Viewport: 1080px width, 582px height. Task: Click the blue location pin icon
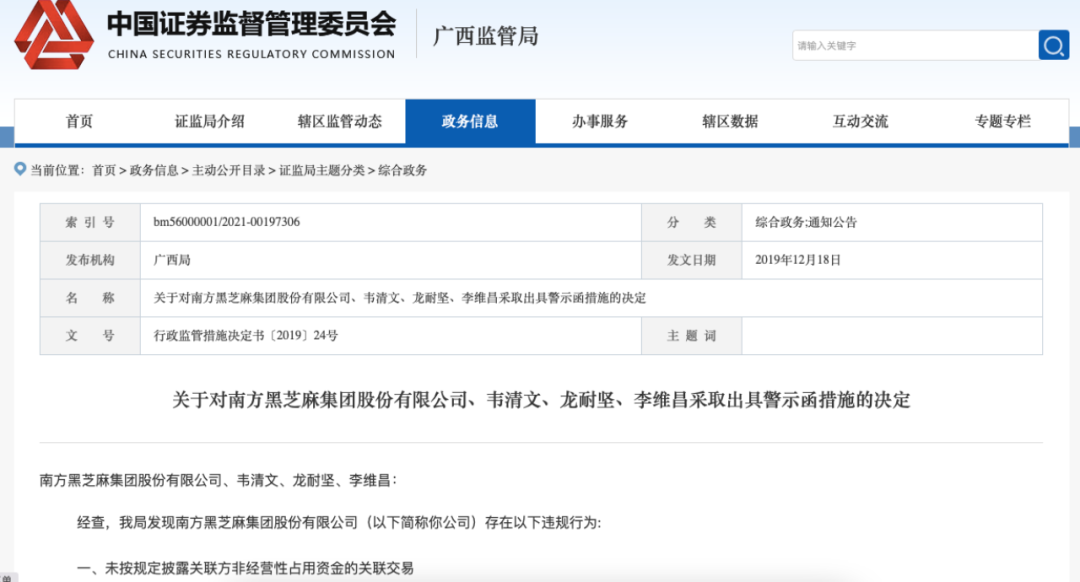pos(20,169)
